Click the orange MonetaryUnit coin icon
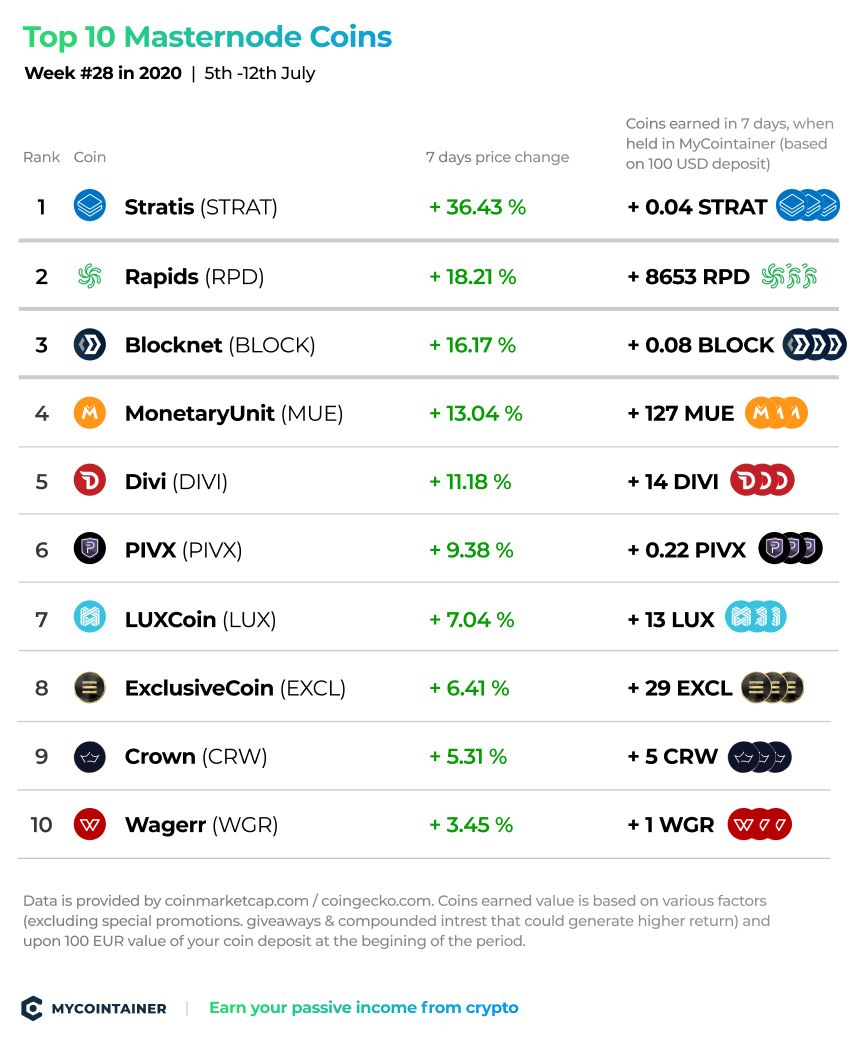 [90, 413]
